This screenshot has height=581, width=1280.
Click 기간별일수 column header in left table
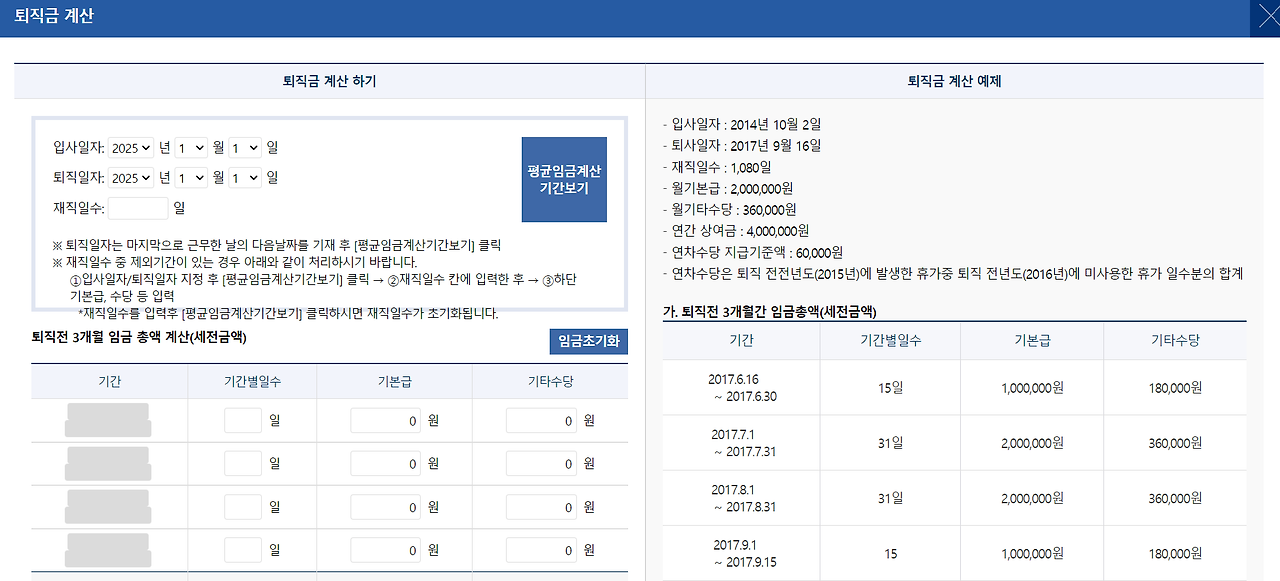[250, 381]
